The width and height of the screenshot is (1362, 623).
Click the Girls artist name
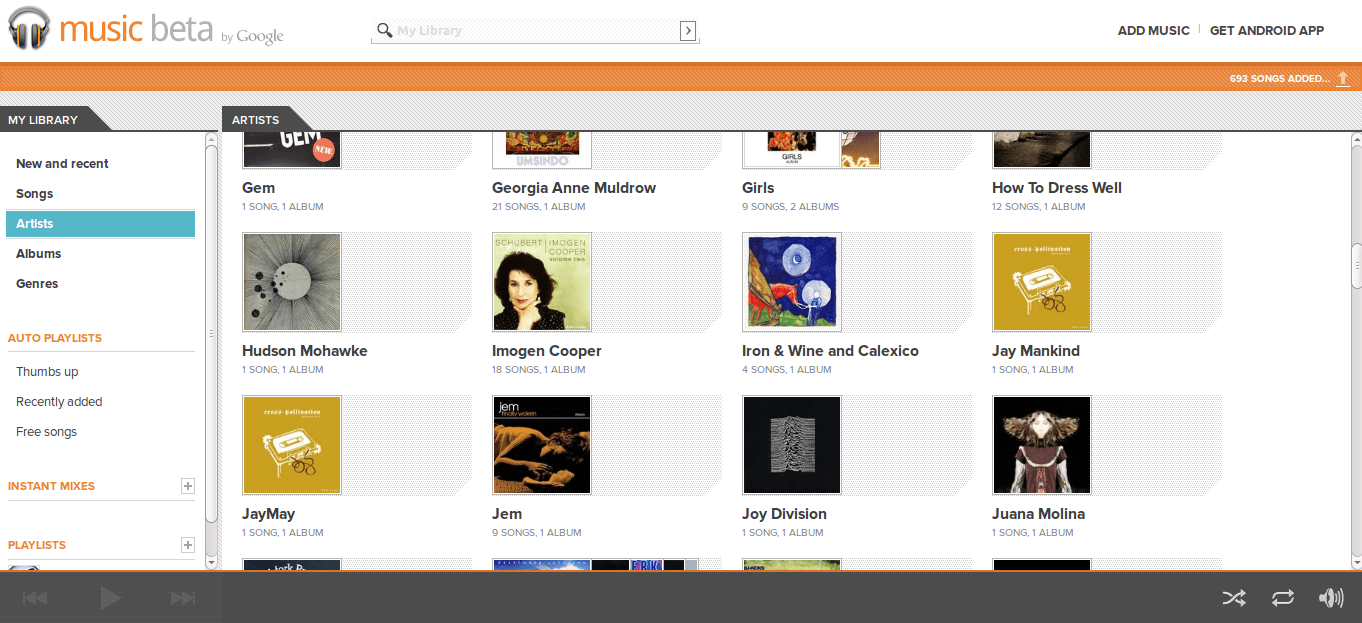[758, 188]
